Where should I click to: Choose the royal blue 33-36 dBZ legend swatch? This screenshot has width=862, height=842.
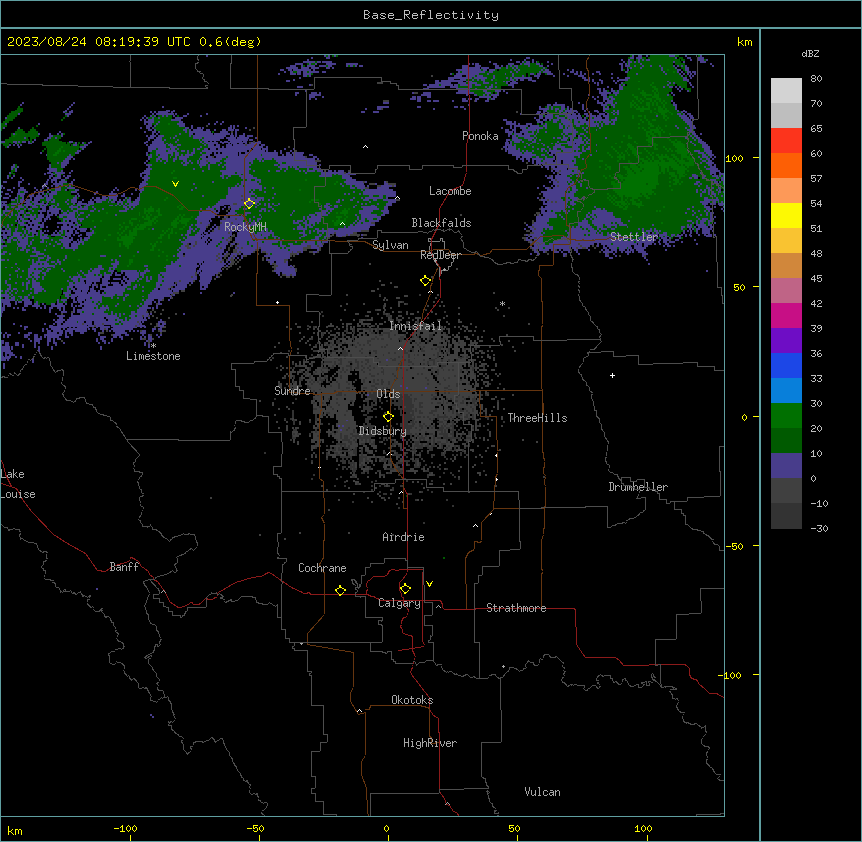point(786,365)
